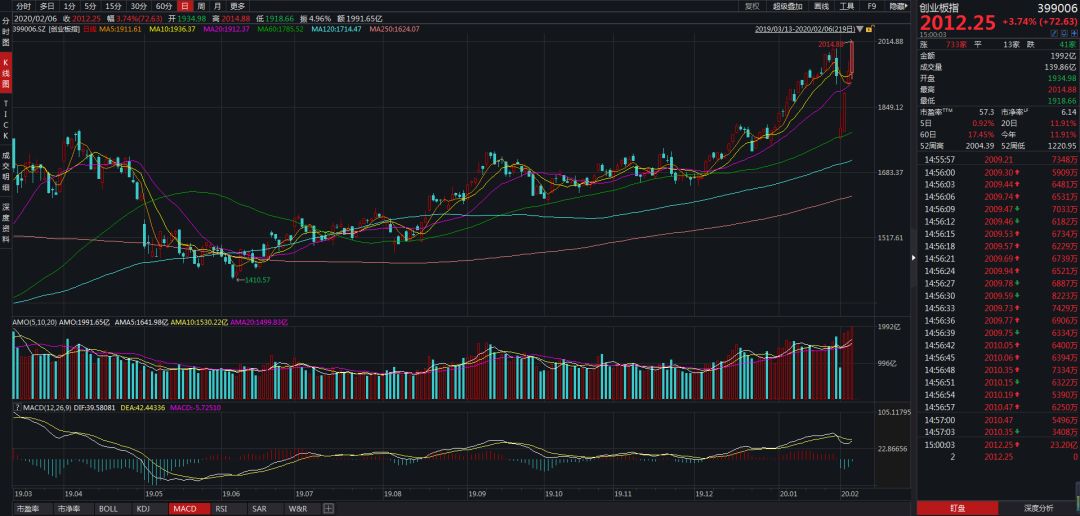Select the 画线 drawing tool
This screenshot has height=516, width=1080.
pos(821,6)
